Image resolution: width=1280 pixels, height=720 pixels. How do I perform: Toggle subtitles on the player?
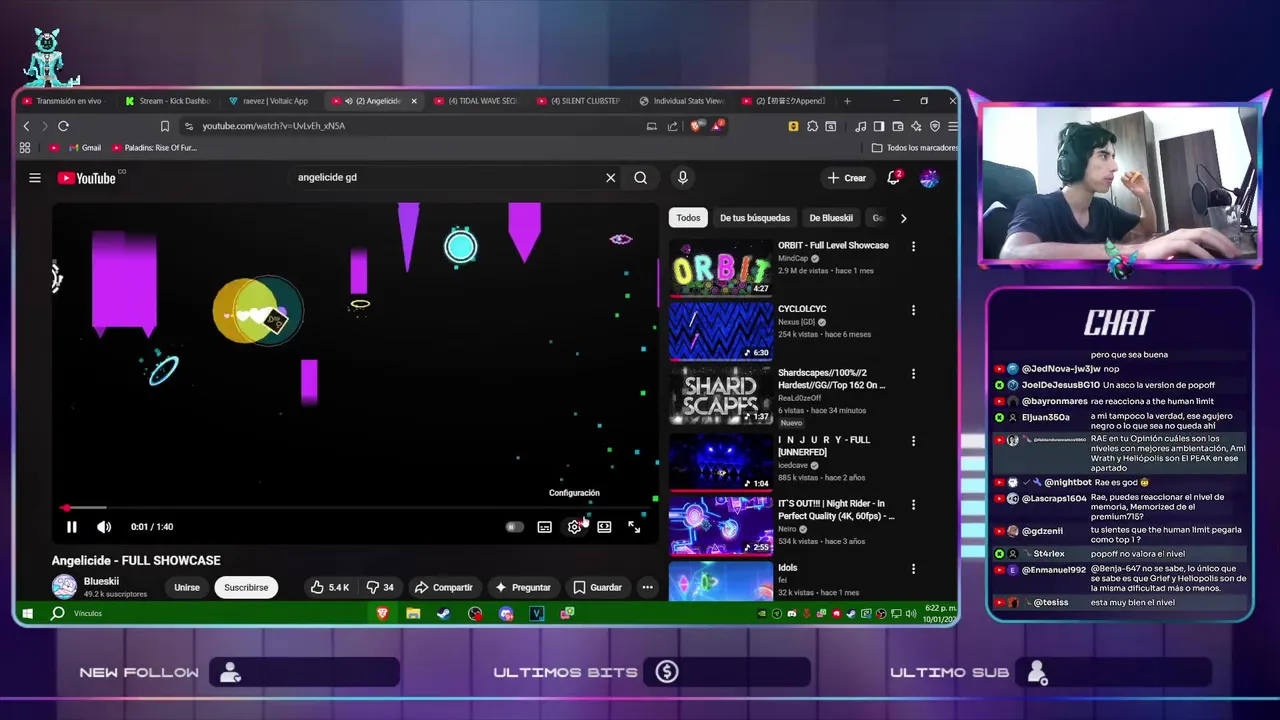click(544, 527)
